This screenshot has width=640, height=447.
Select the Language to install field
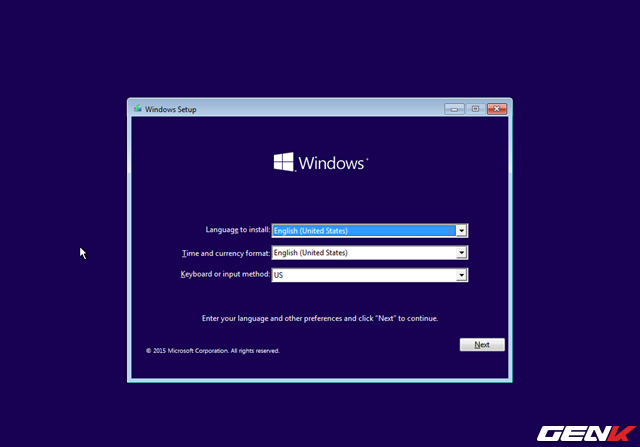(x=369, y=231)
